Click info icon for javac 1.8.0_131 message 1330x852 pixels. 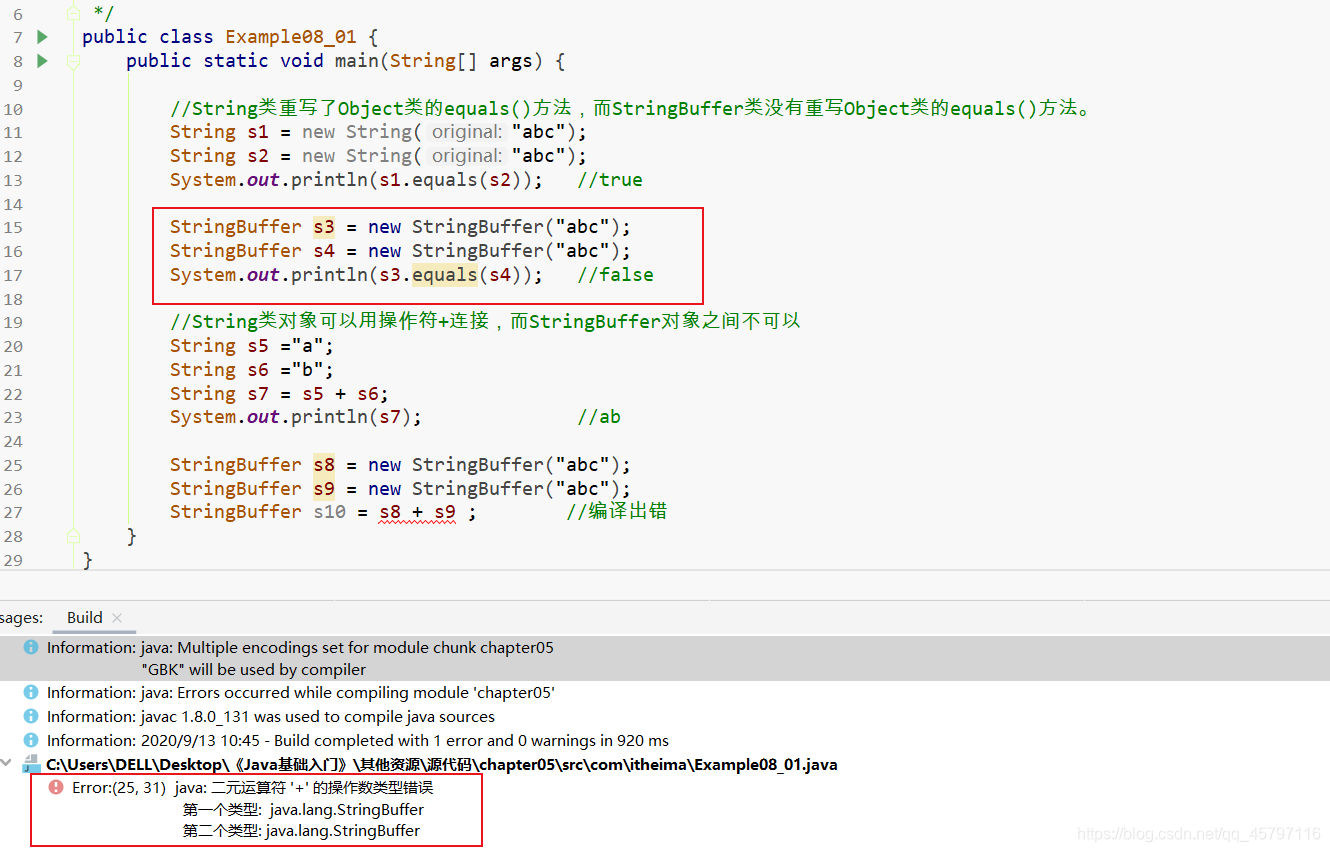coord(31,717)
